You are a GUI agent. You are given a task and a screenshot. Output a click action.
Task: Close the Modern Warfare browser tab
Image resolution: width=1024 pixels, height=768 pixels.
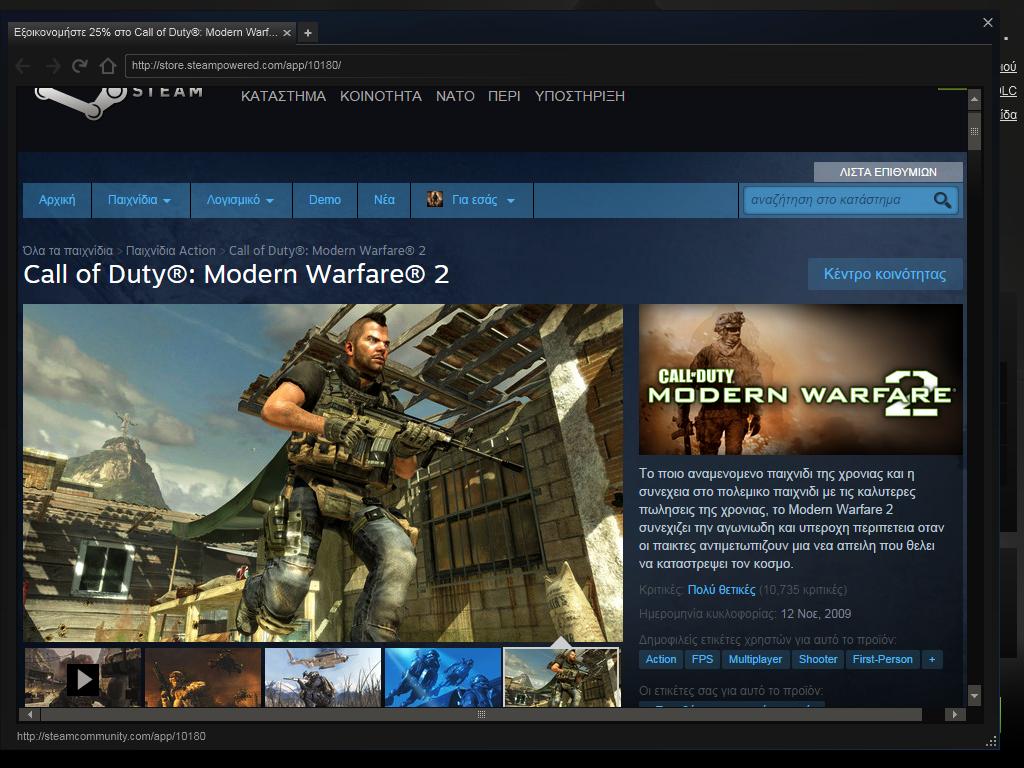click(287, 33)
